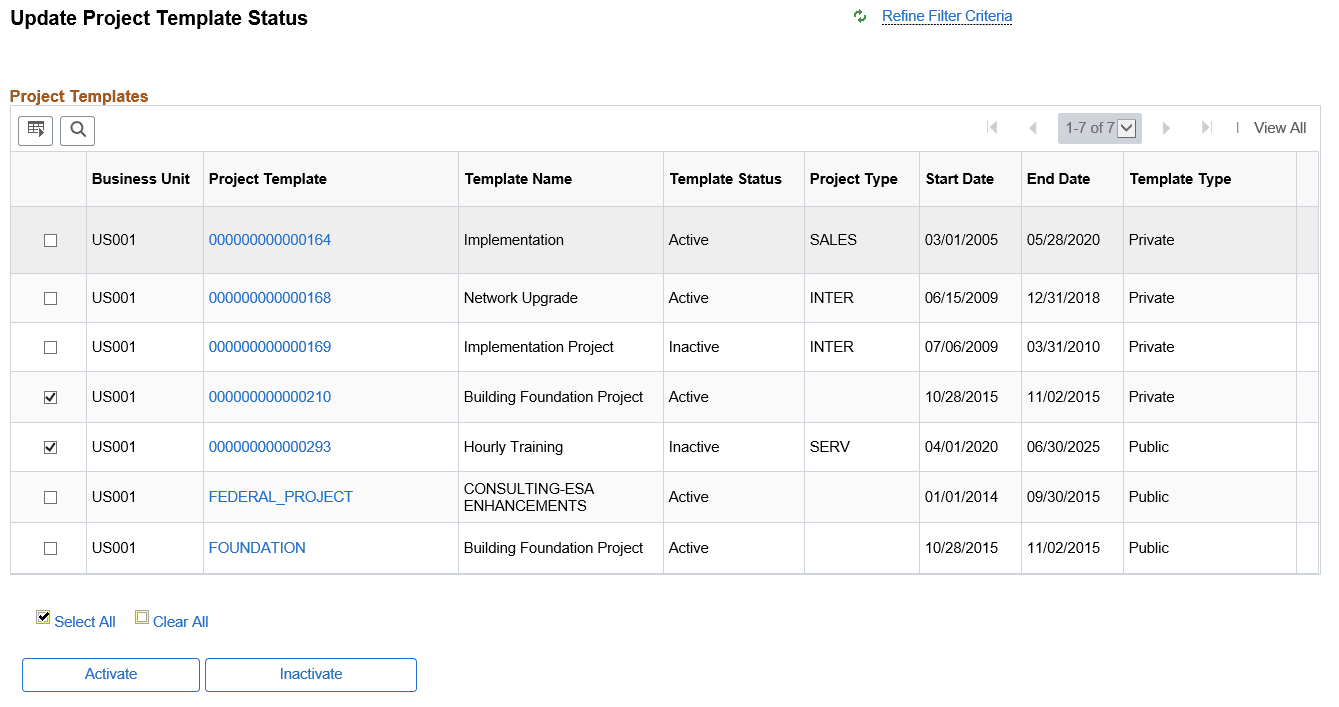The width and height of the screenshot is (1339, 707).
Task: Jump to last rows using last-page arrow icon
Action: click(1206, 127)
